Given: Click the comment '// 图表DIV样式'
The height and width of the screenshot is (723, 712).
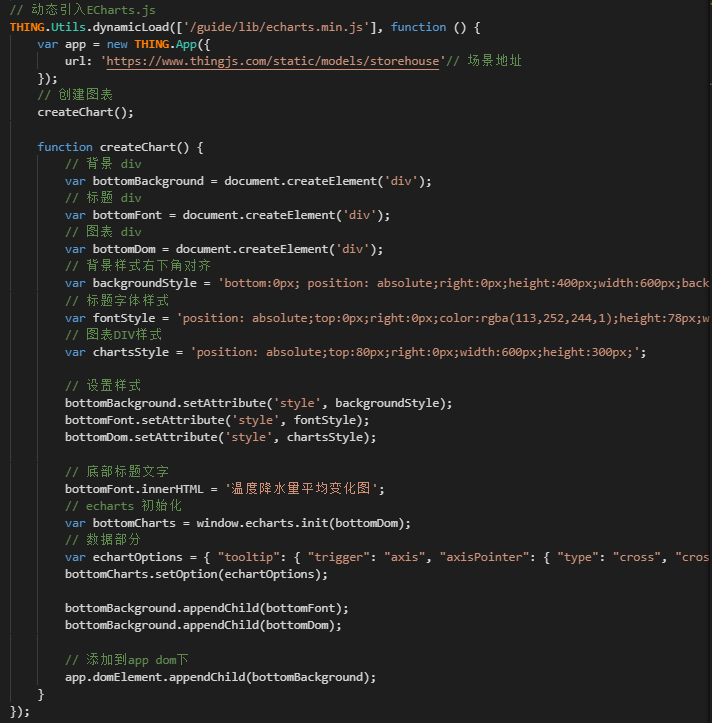Looking at the screenshot, I should click(113, 335).
